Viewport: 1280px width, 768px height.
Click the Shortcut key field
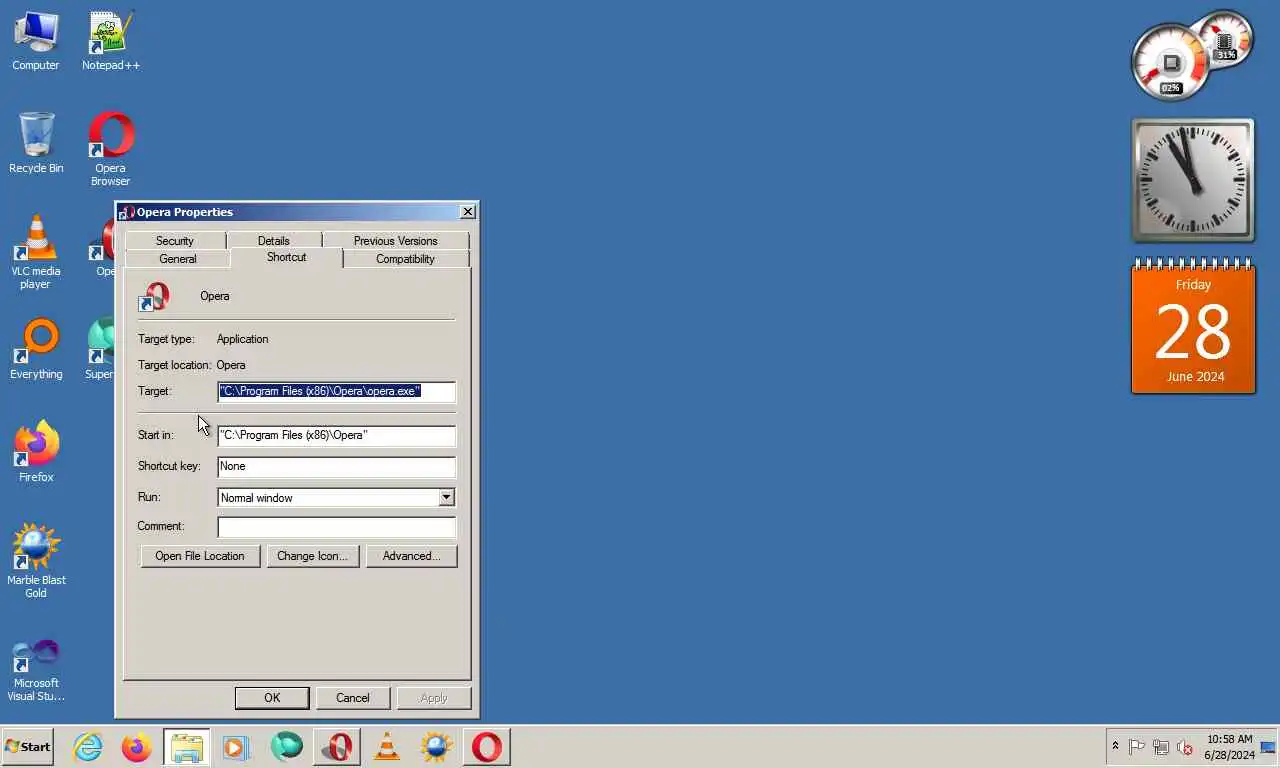(336, 466)
